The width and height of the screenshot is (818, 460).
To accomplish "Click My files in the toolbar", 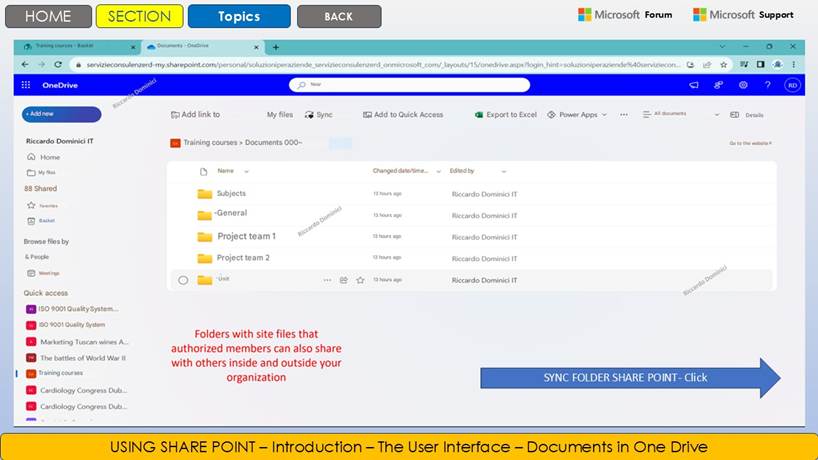I will [x=280, y=115].
